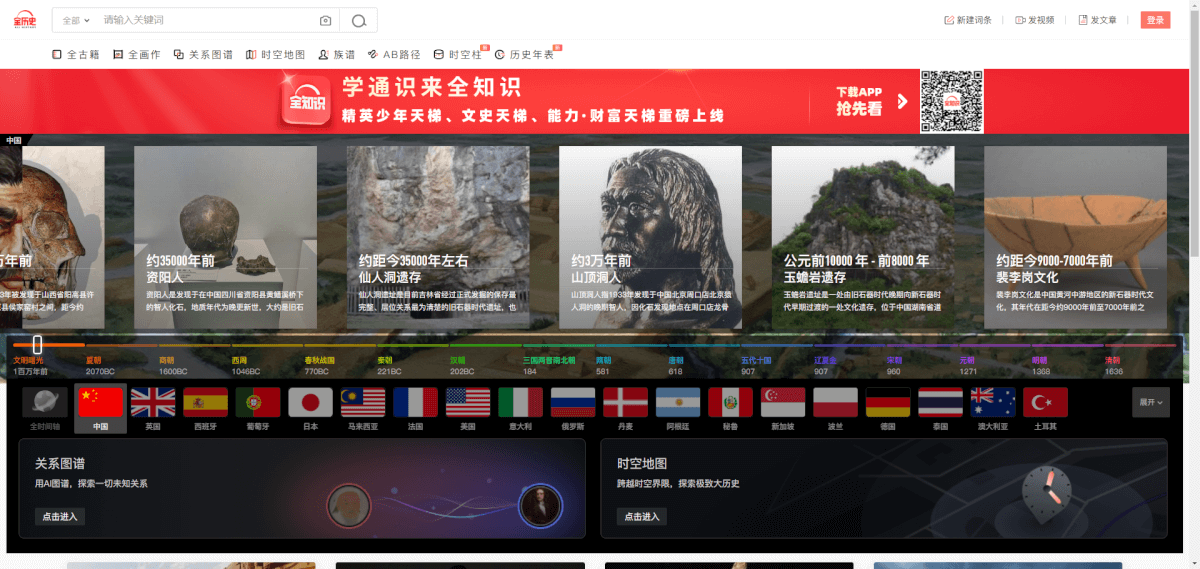Screen dimensions: 1200x569
Task: Select the 全时间轴 globe icon
Action: (45, 402)
